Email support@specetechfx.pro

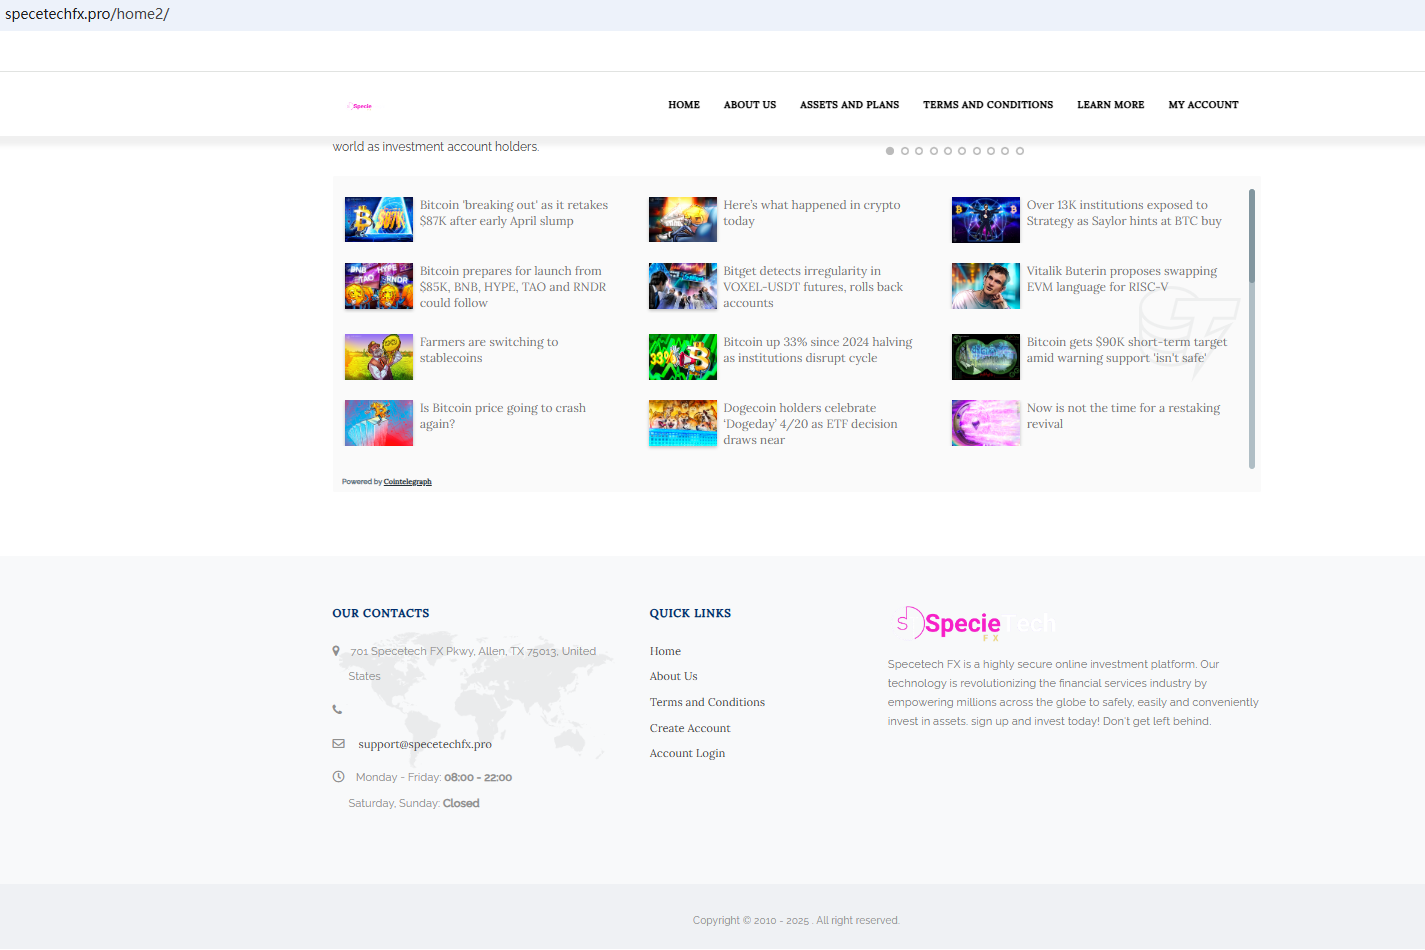(x=425, y=744)
